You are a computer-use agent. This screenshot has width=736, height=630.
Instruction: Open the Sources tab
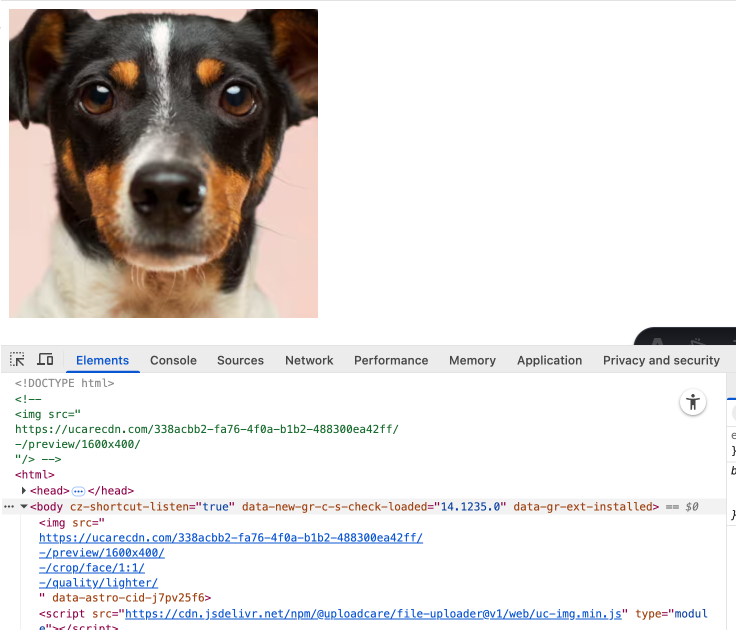pos(240,360)
